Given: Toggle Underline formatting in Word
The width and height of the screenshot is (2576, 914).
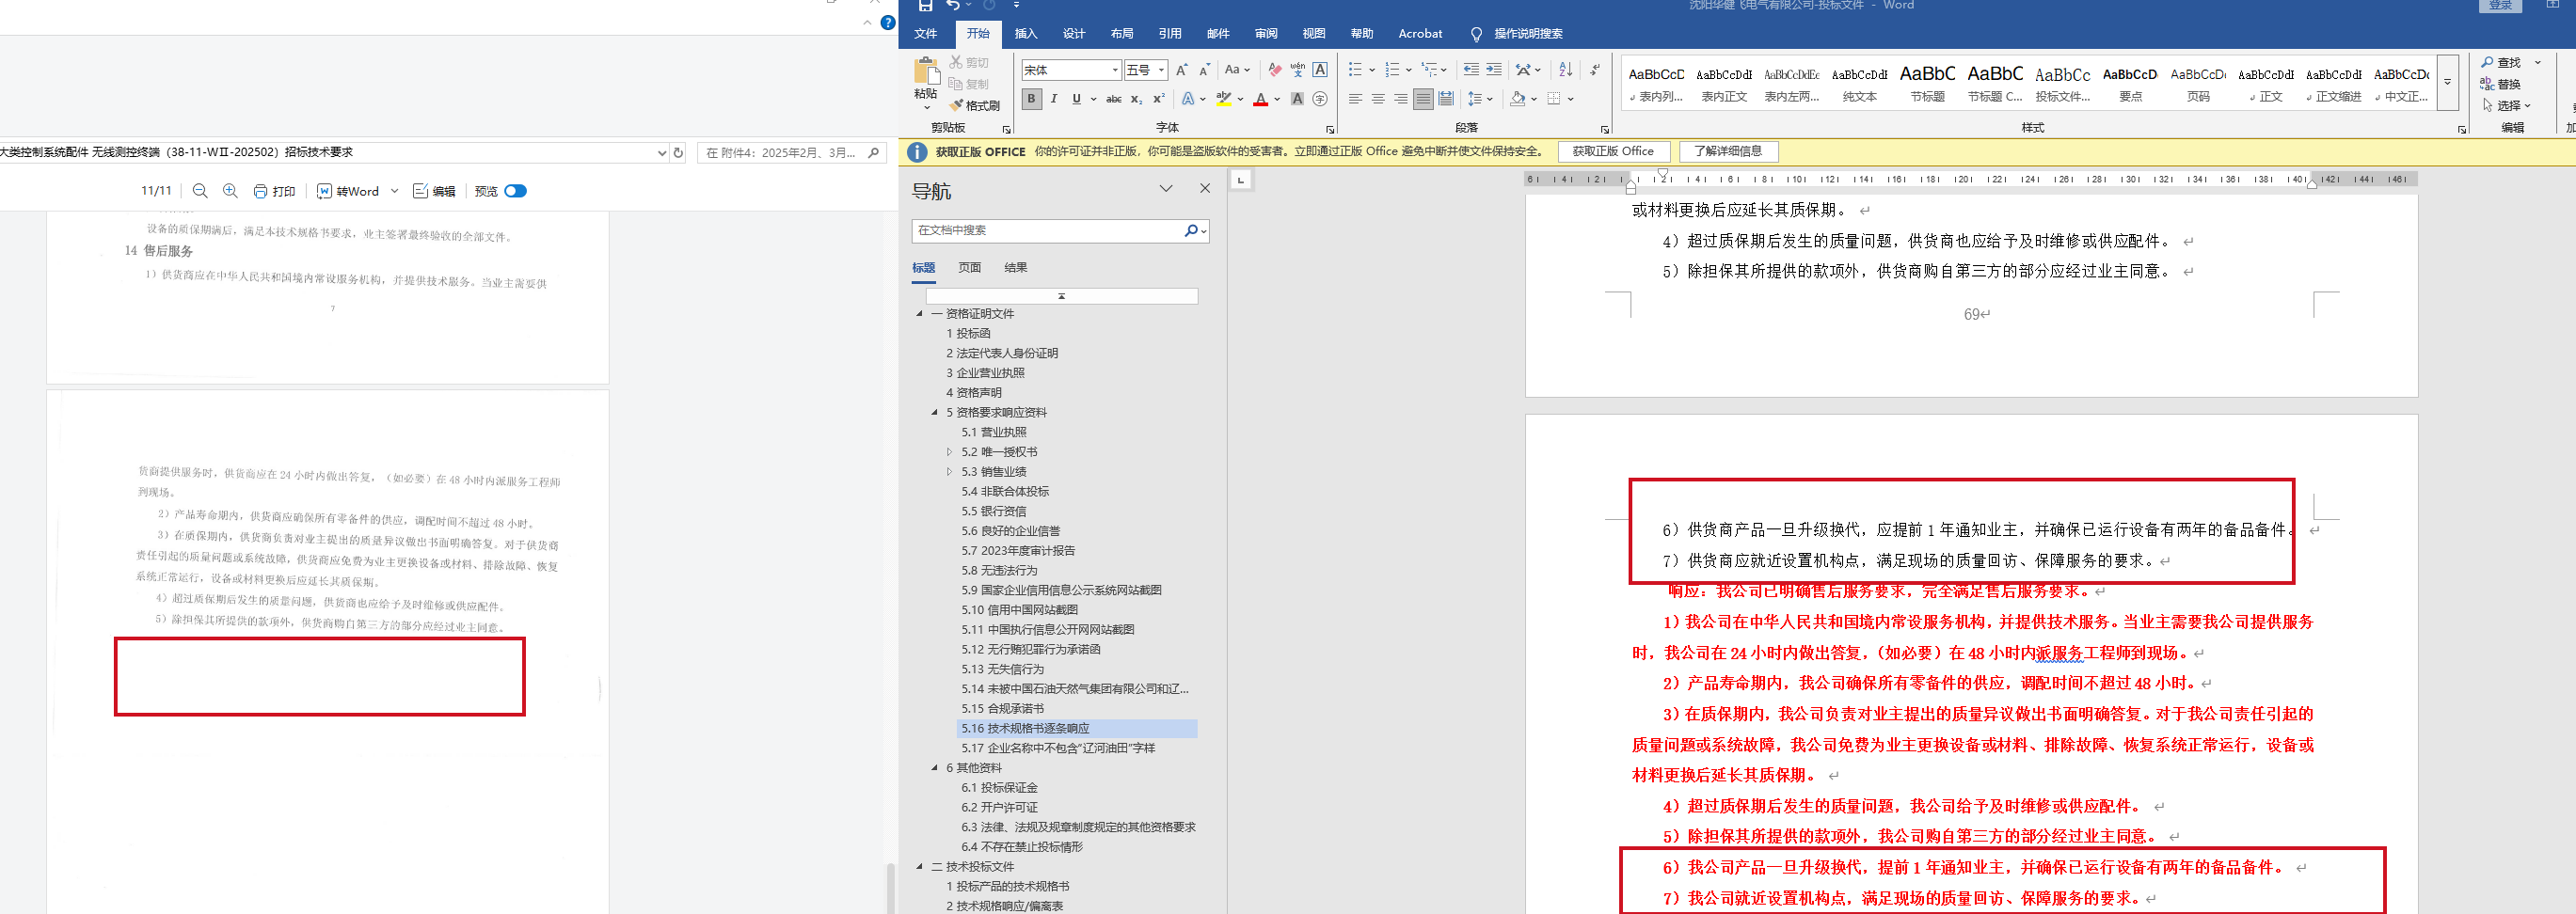Looking at the screenshot, I should (1076, 99).
